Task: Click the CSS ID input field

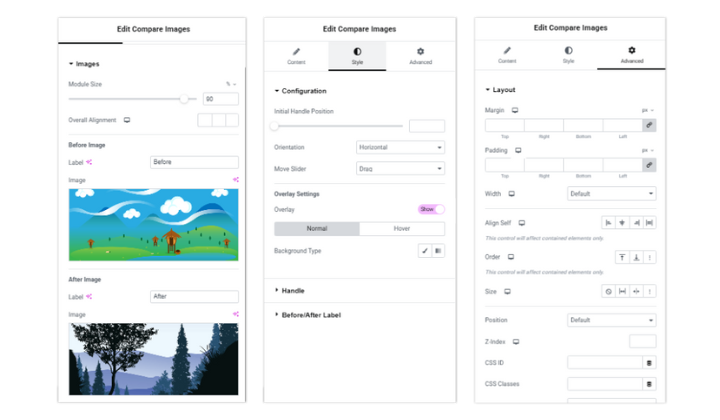Action: point(605,363)
